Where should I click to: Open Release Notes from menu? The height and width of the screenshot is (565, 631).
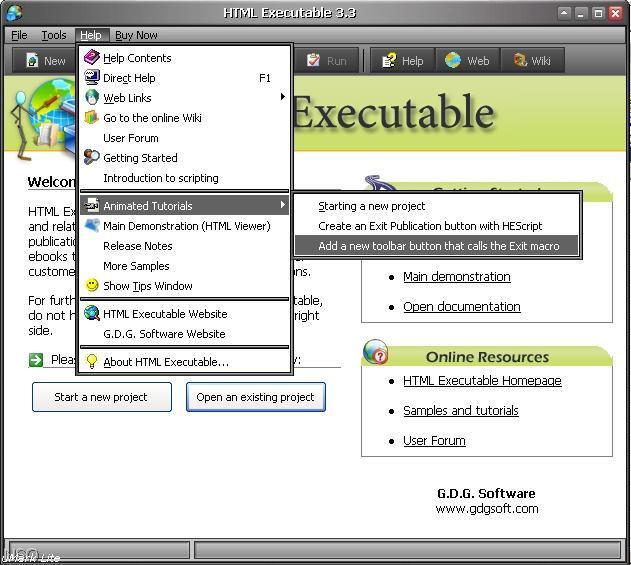coord(184,246)
